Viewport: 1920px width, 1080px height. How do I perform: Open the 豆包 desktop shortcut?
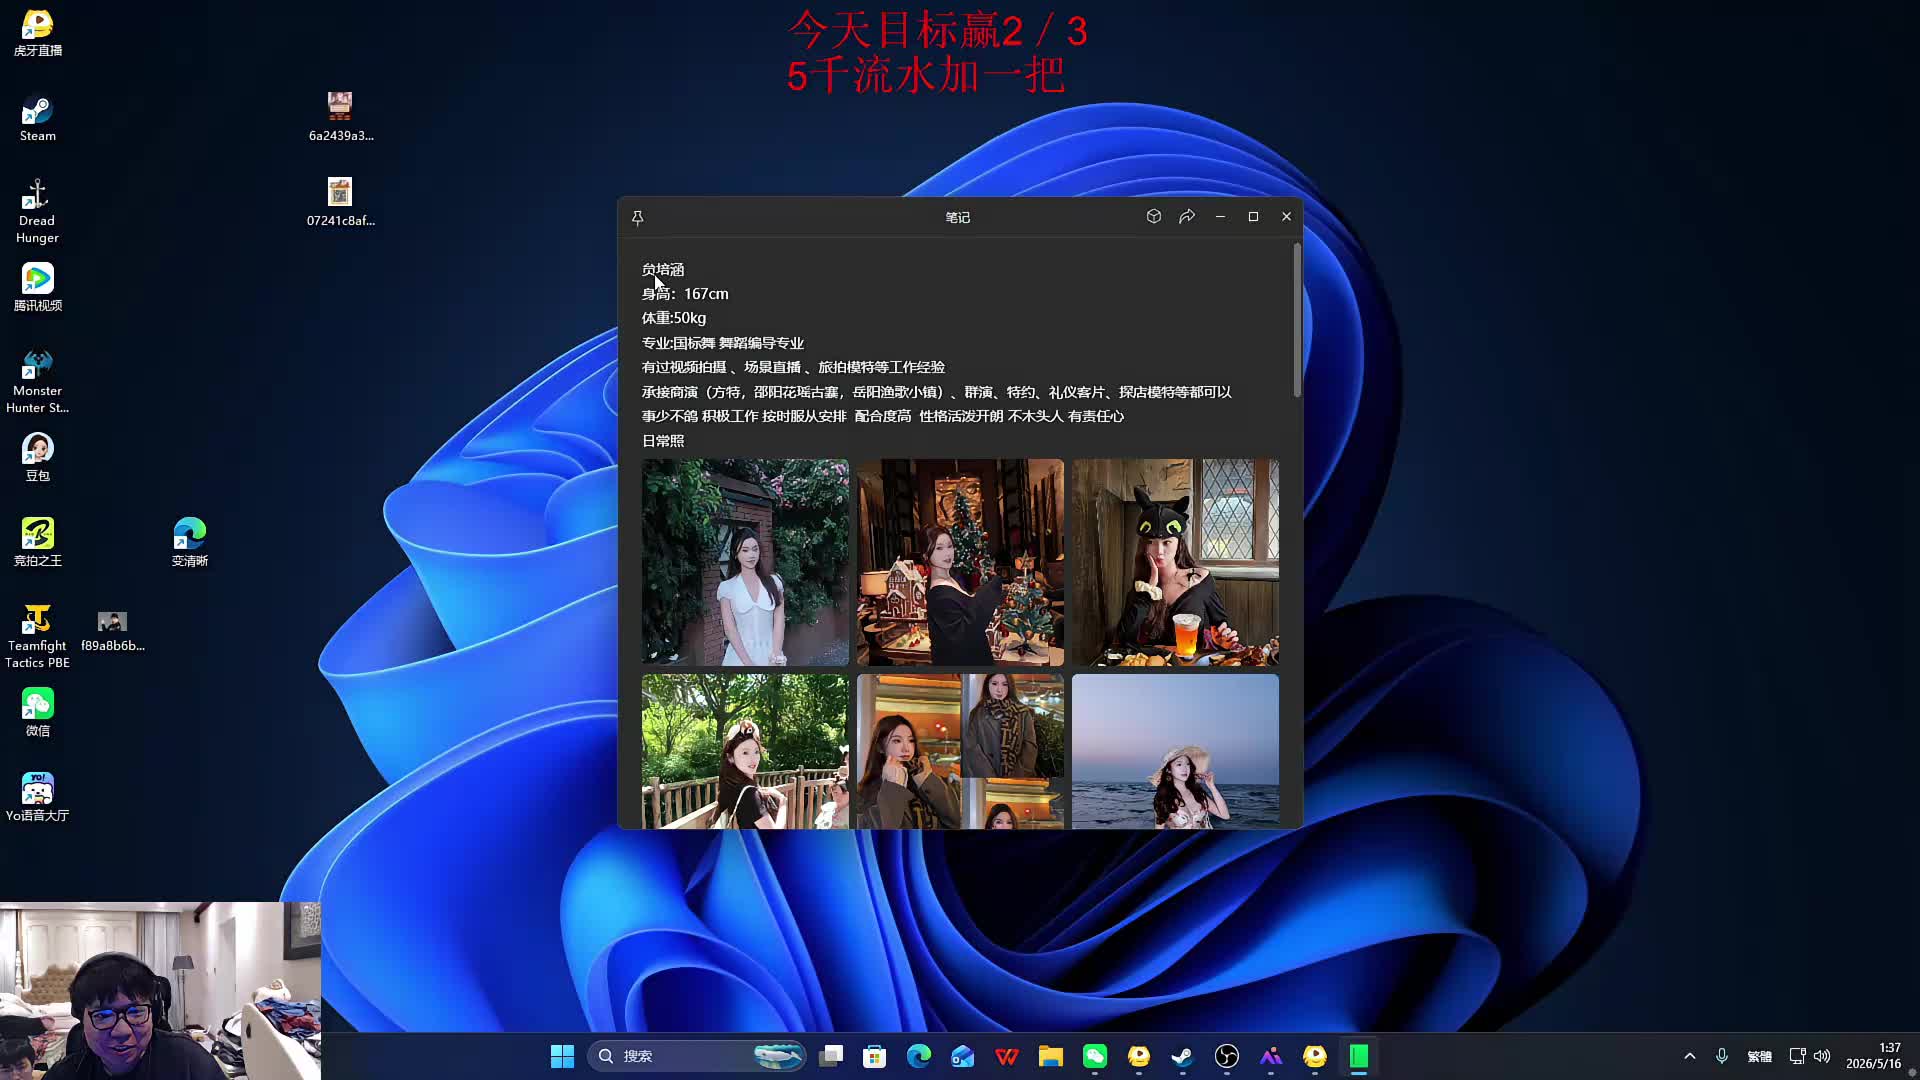[x=38, y=458]
